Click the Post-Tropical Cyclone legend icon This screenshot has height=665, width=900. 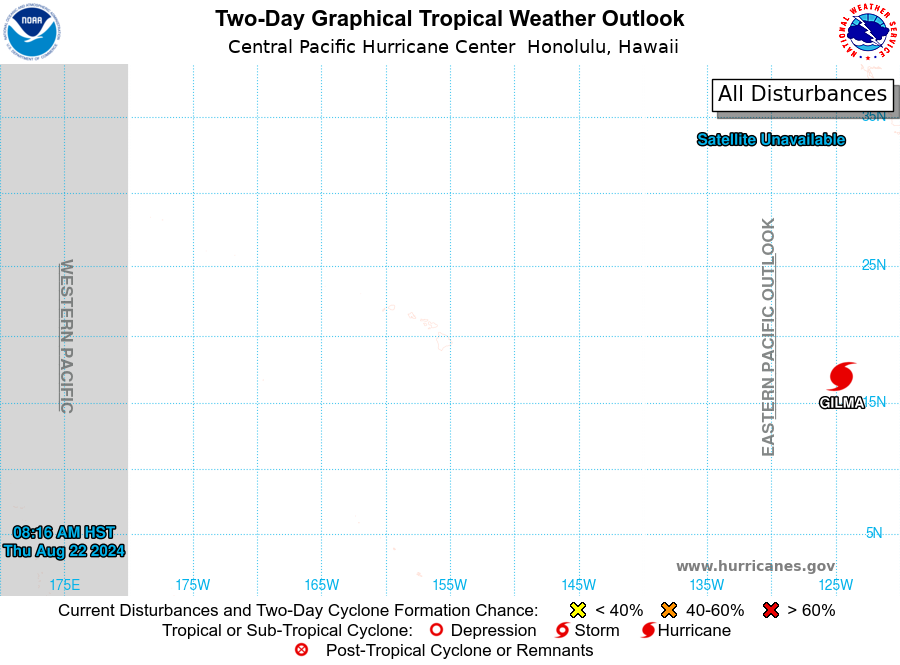click(x=301, y=650)
